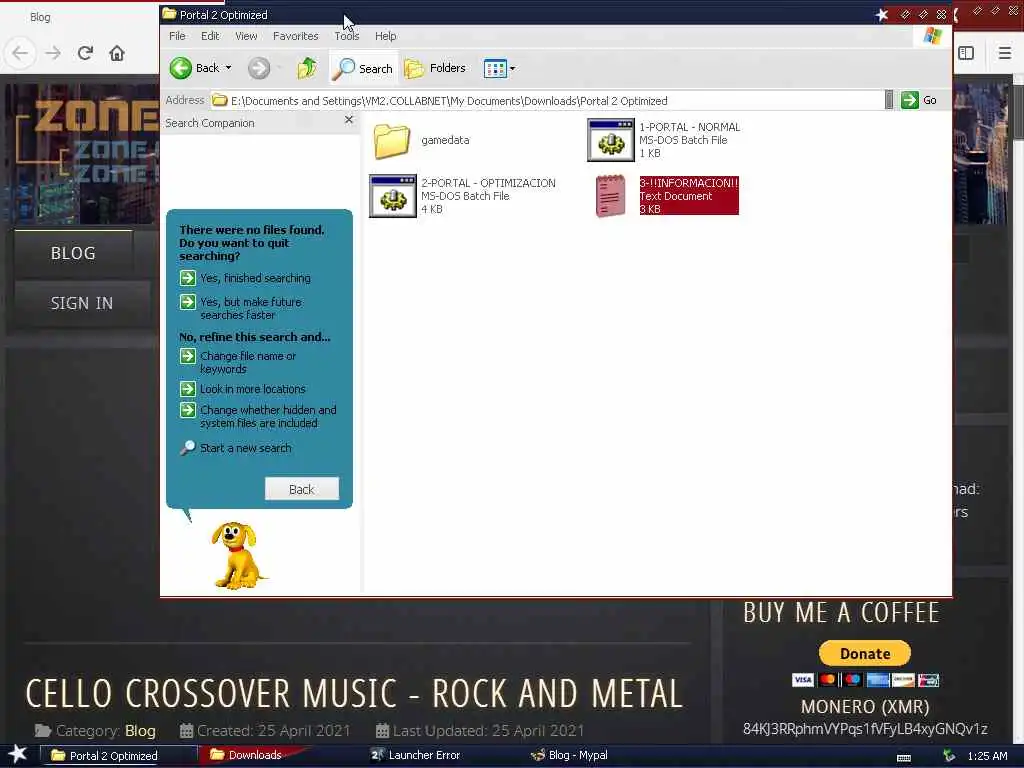Viewport: 1024px width, 768px height.
Task: Click the network icon in system tray
Action: [x=950, y=756]
